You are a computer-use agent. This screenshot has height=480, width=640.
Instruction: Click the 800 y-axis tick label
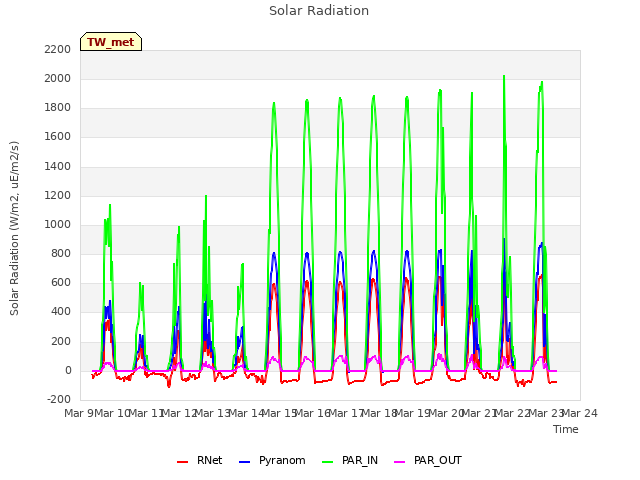tap(61, 253)
